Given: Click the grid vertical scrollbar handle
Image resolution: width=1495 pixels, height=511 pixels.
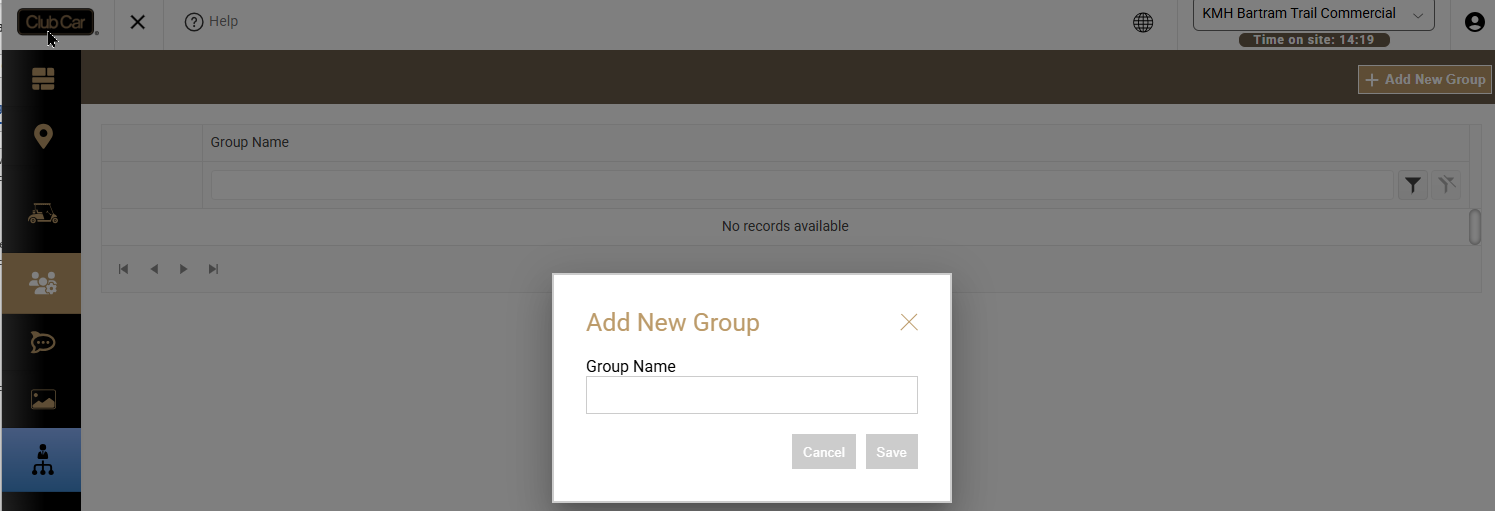Looking at the screenshot, I should 1475,227.
